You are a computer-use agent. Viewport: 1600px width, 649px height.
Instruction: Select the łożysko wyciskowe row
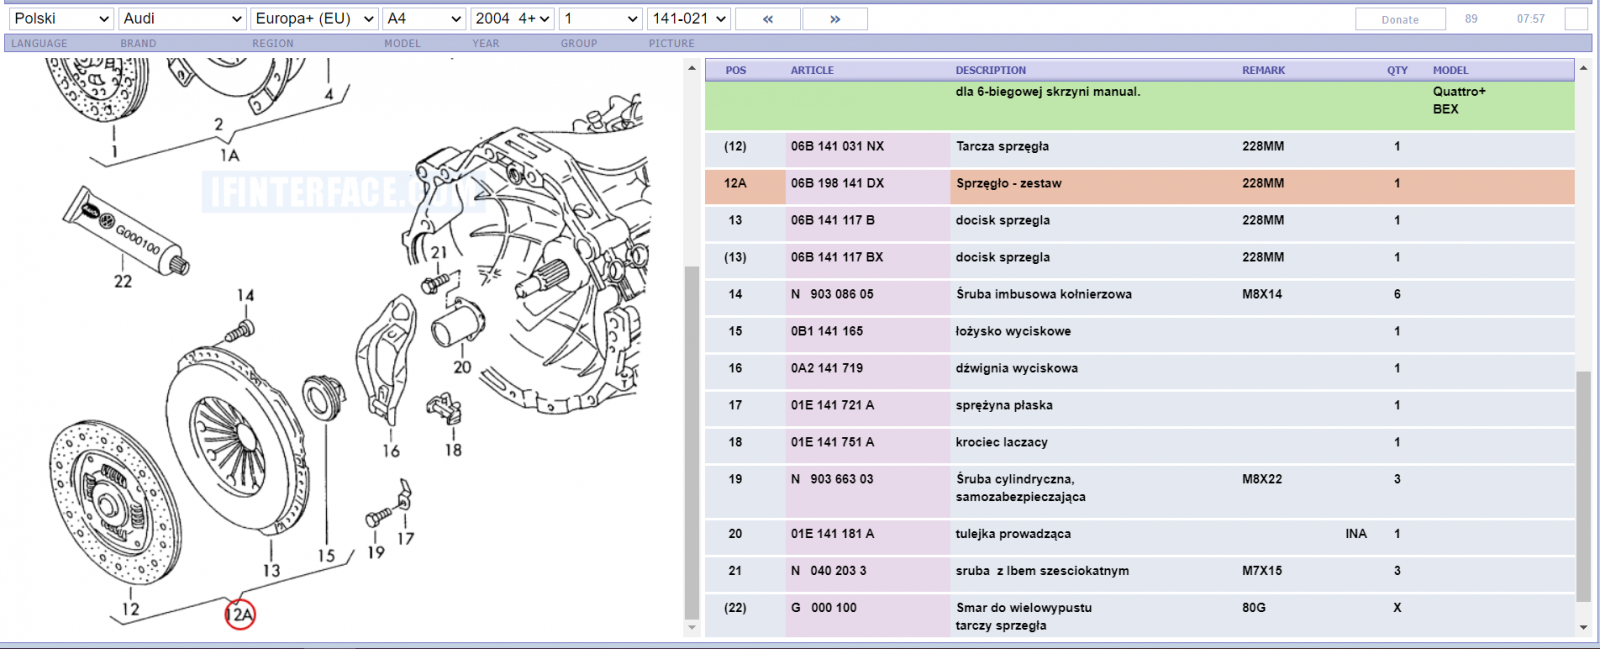pos(1140,332)
